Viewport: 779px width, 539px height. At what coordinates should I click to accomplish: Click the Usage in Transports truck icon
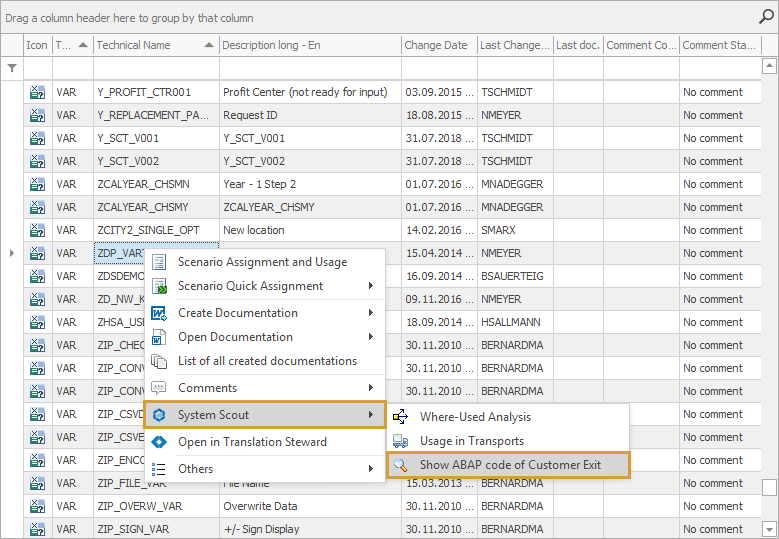coord(400,441)
